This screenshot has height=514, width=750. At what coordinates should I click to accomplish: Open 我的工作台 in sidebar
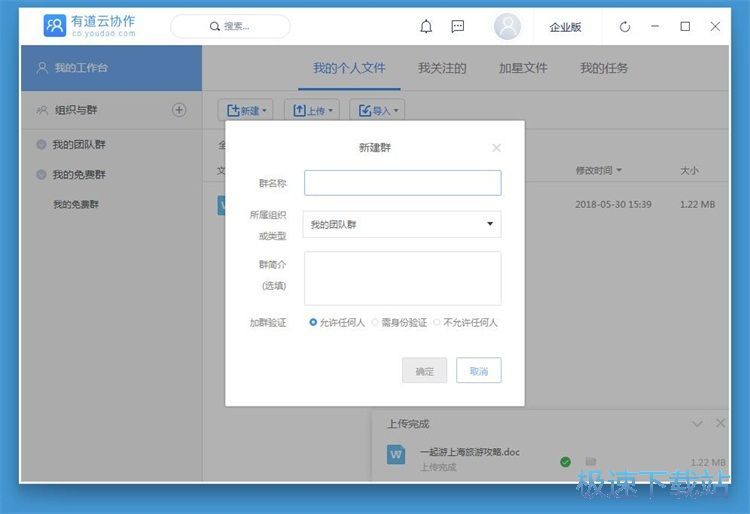pos(111,68)
